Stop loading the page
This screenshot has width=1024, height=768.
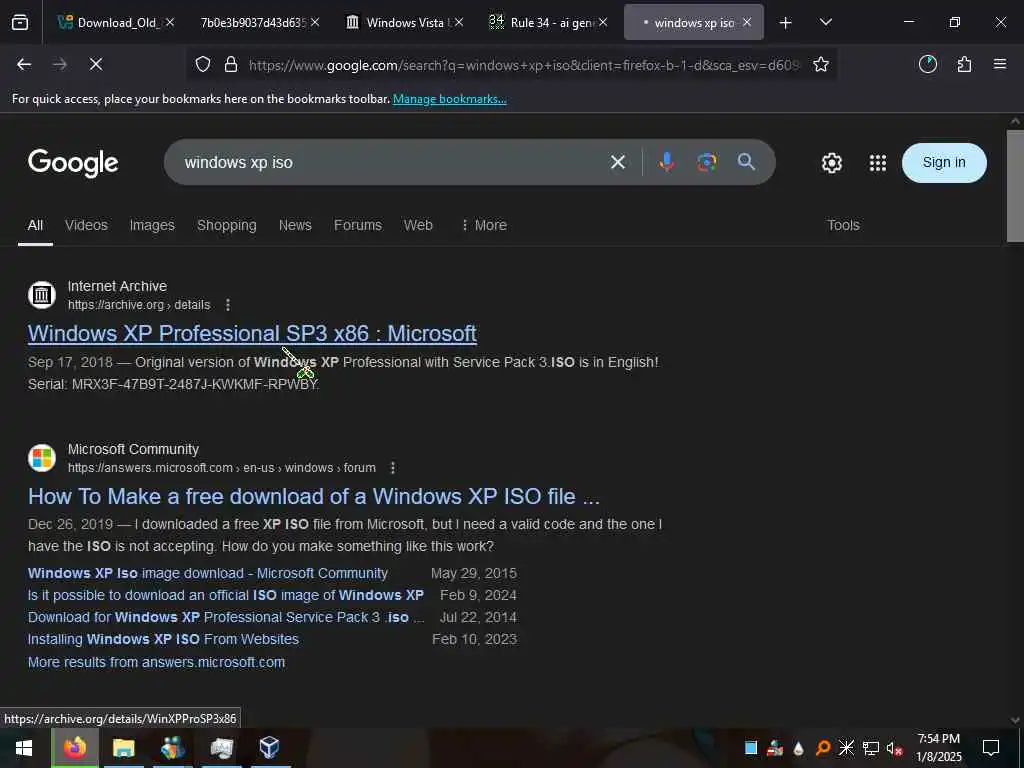[x=96, y=64]
